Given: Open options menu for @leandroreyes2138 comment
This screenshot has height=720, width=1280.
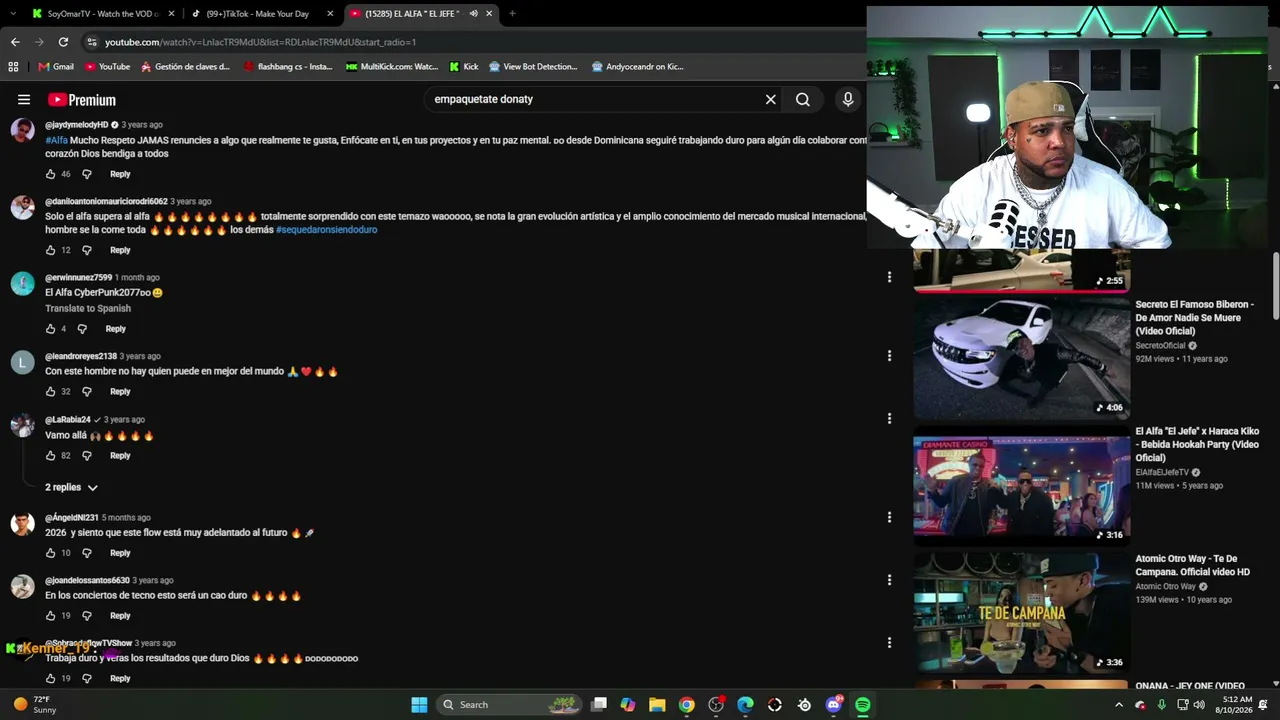Looking at the screenshot, I should click(x=889, y=355).
